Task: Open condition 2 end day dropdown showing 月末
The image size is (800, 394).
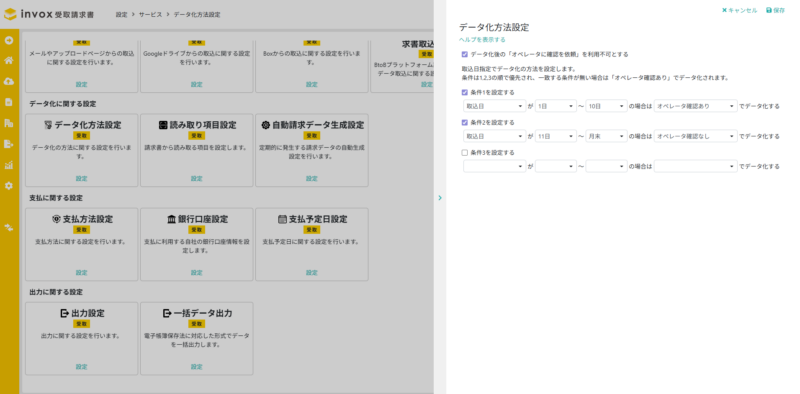Action: click(606, 136)
